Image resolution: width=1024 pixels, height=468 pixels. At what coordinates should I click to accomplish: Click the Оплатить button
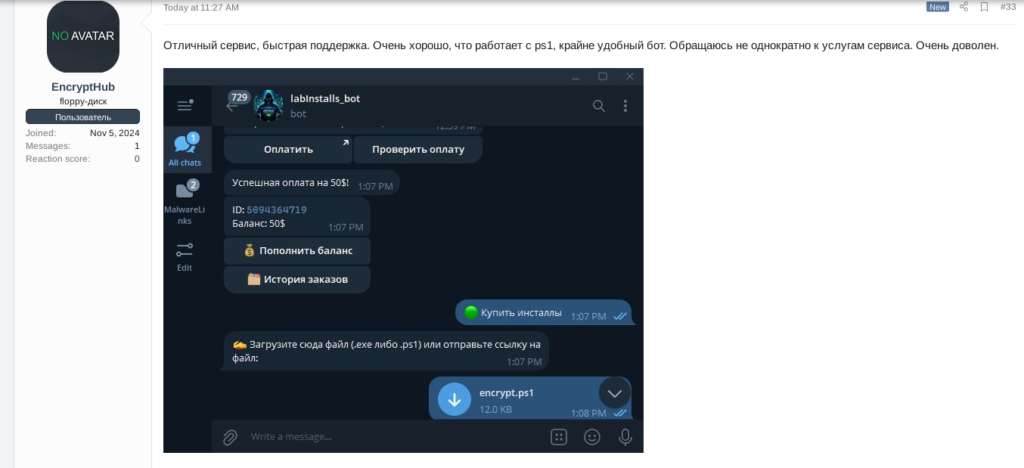click(288, 149)
